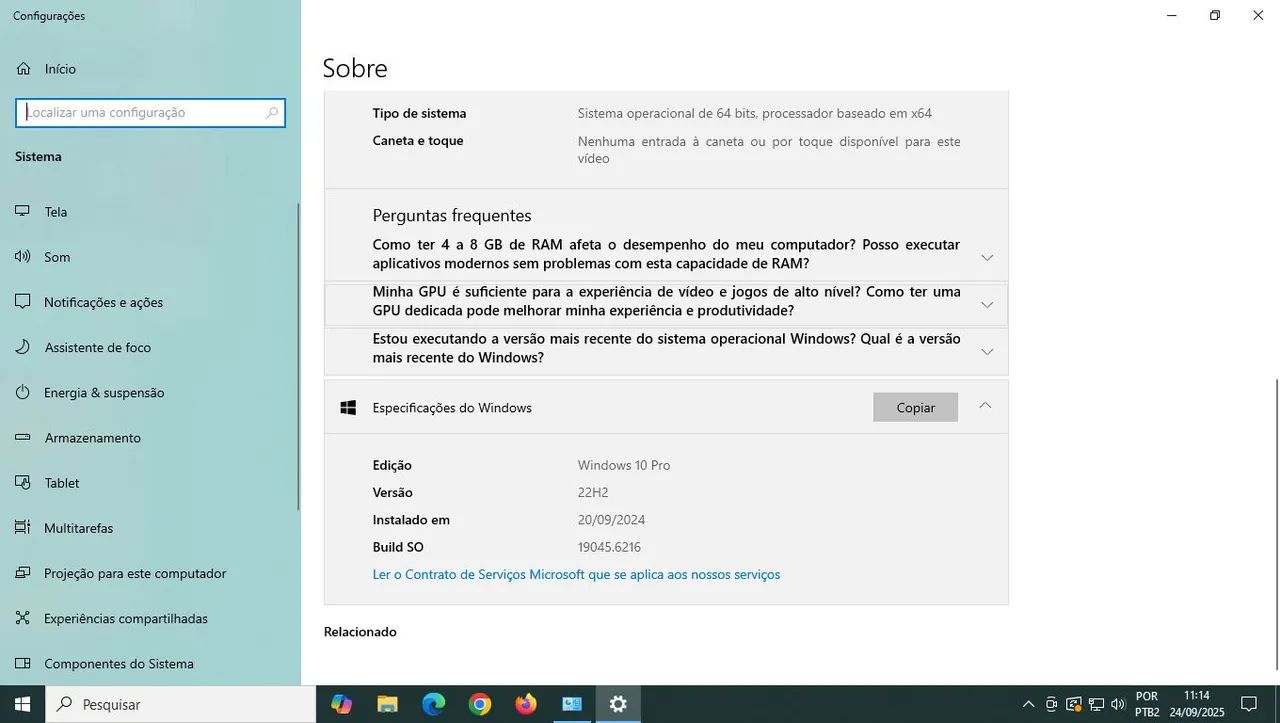Expand the latest Windows version question
1280x723 pixels.
click(986, 351)
